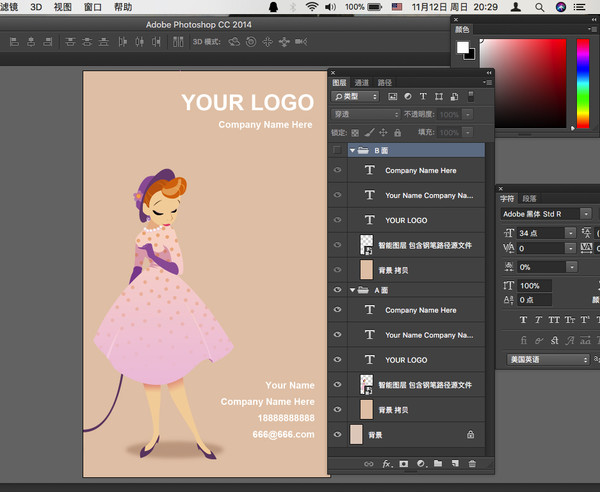The image size is (600, 492).
Task: Create new fill or adjustment layer
Action: coord(422,464)
